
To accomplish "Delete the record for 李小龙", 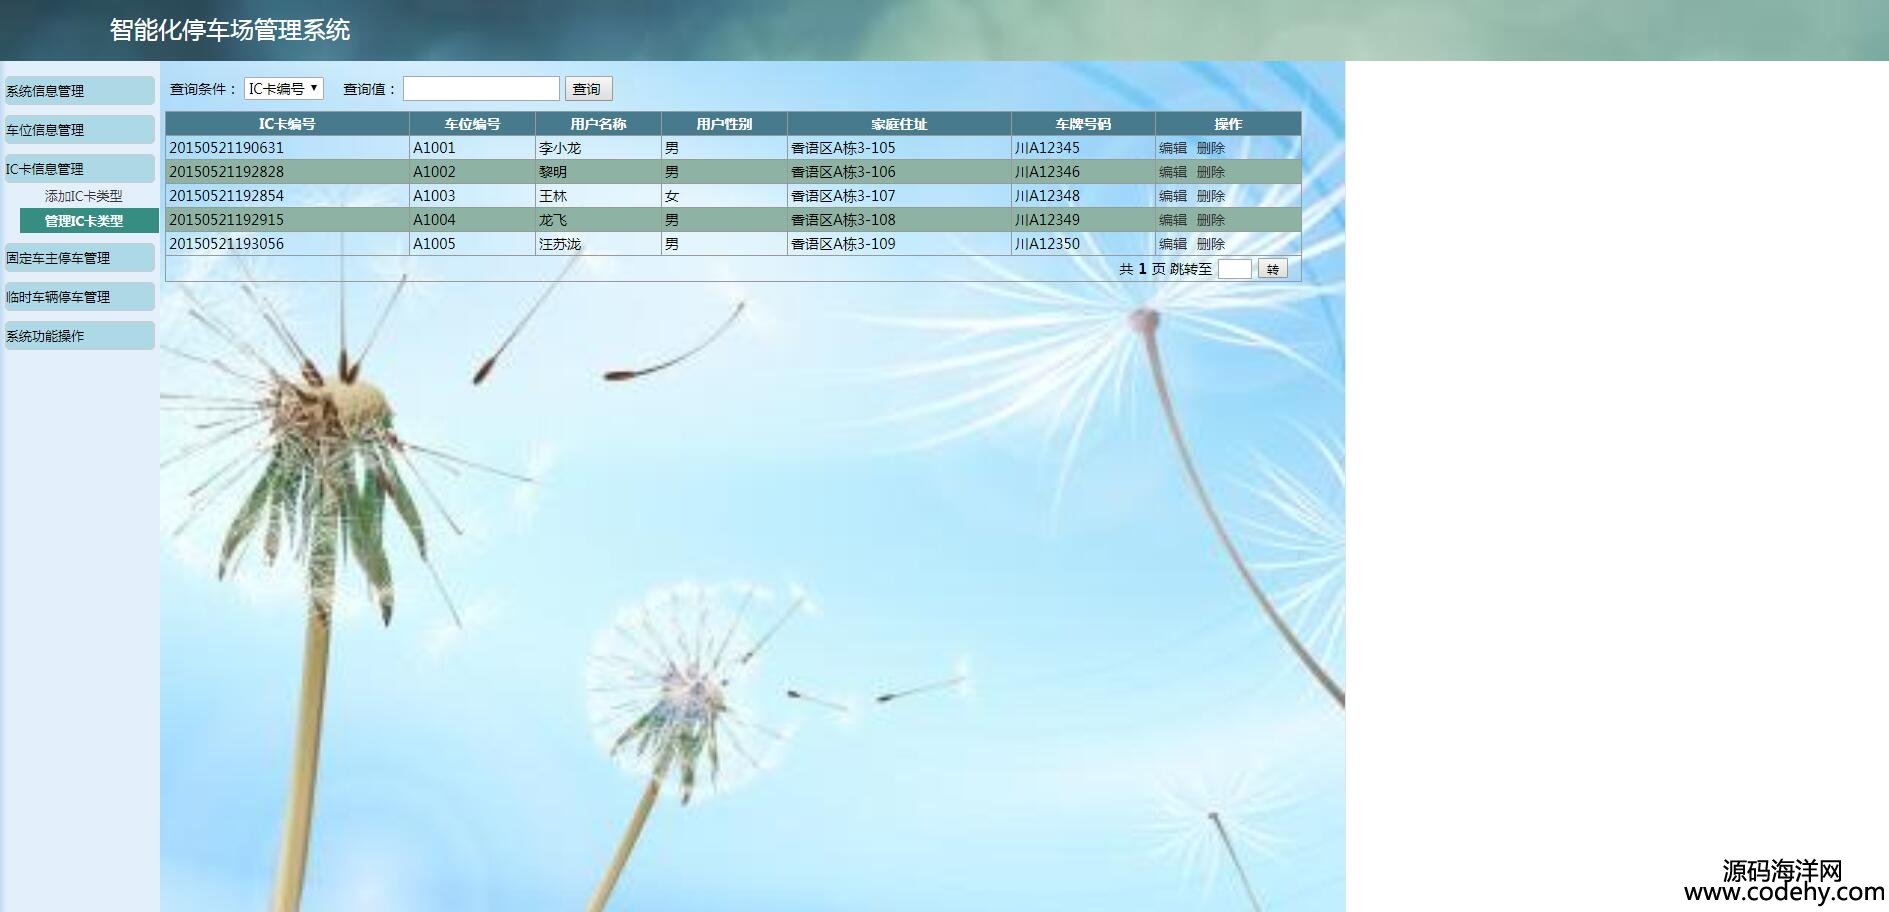I will (1211, 148).
